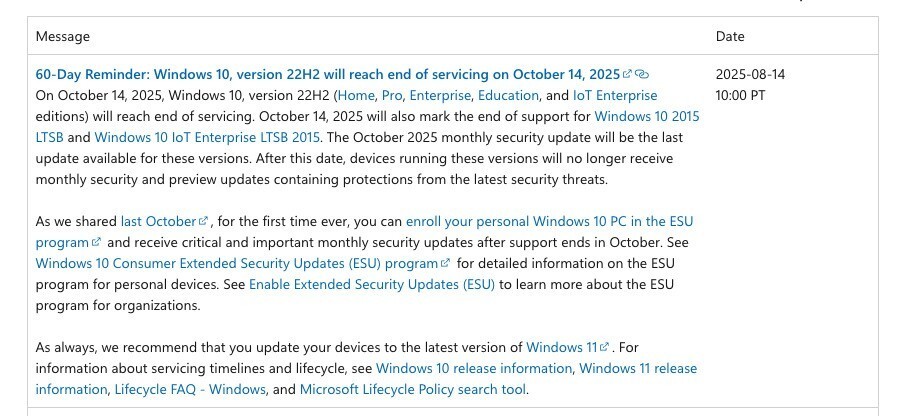Click the external icon beside Windows 11 link
Image resolution: width=903 pixels, height=416 pixels.
tap(604, 347)
